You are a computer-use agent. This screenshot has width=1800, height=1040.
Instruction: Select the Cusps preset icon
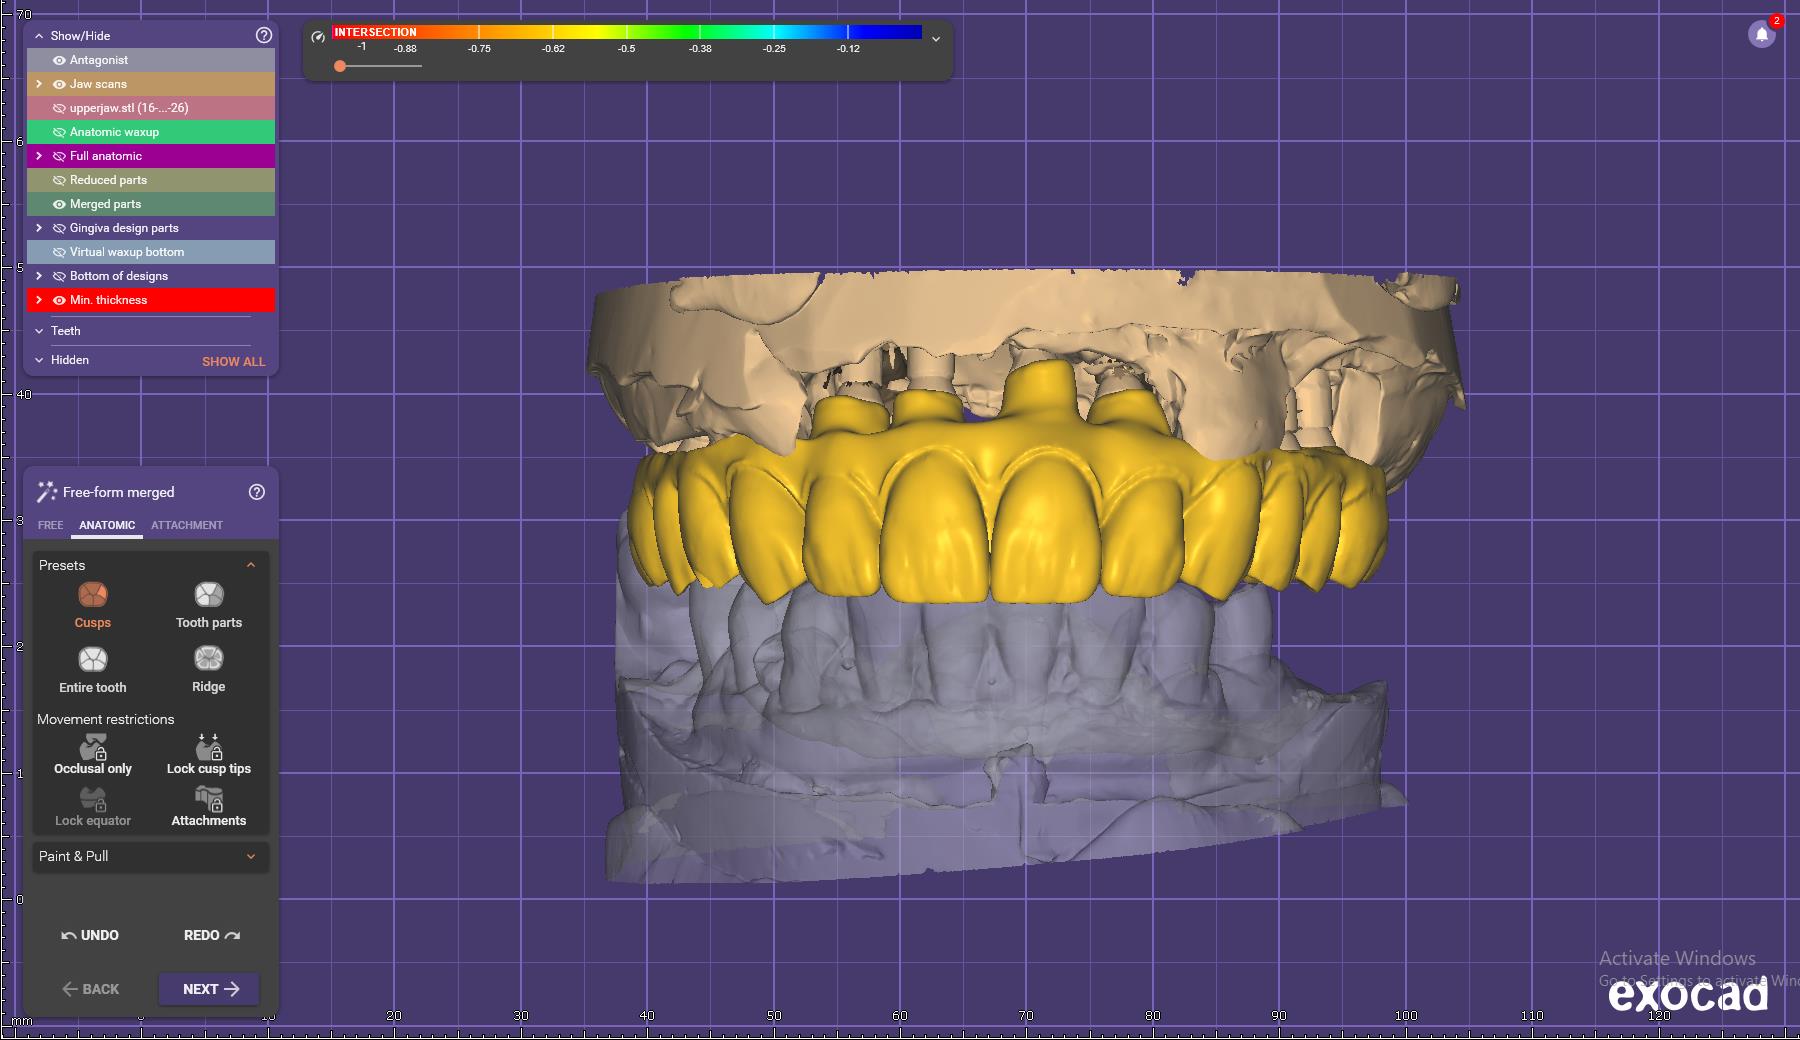[x=92, y=596]
